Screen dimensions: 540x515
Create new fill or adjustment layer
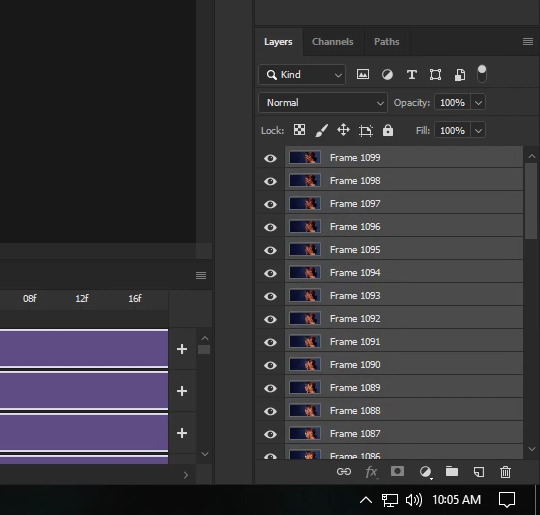pos(426,472)
